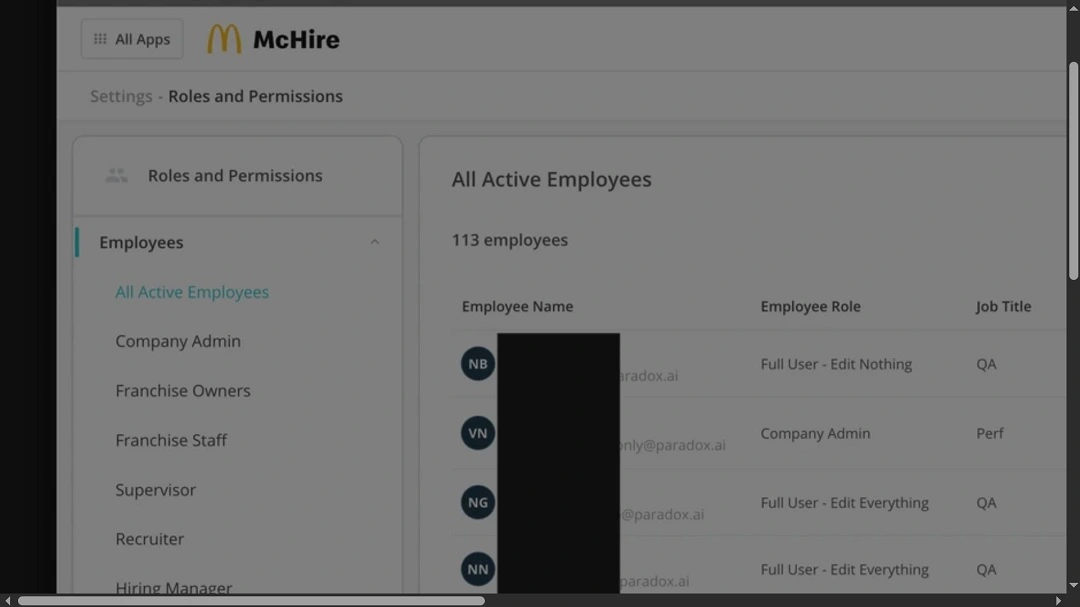Sort by Employee Name column header
The image size is (1080, 607).
click(517, 307)
